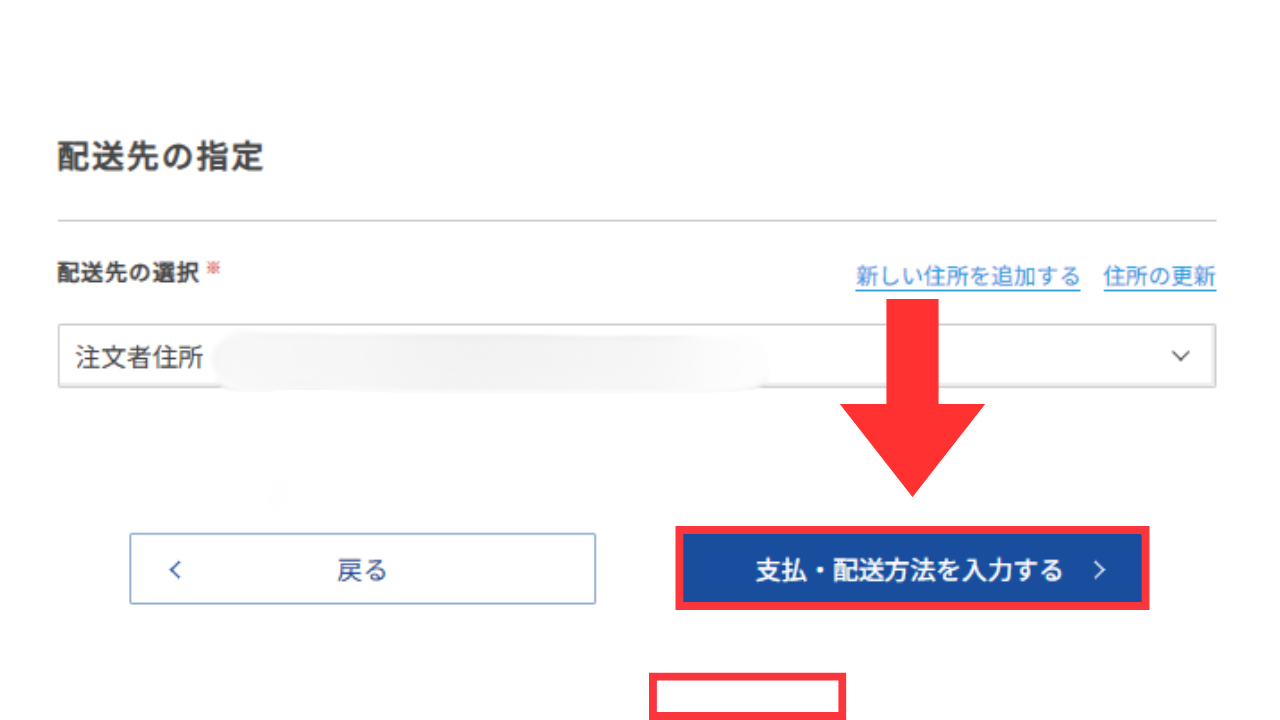The image size is (1280, 720).
Task: Click the red required mark ※
Action: point(213,269)
